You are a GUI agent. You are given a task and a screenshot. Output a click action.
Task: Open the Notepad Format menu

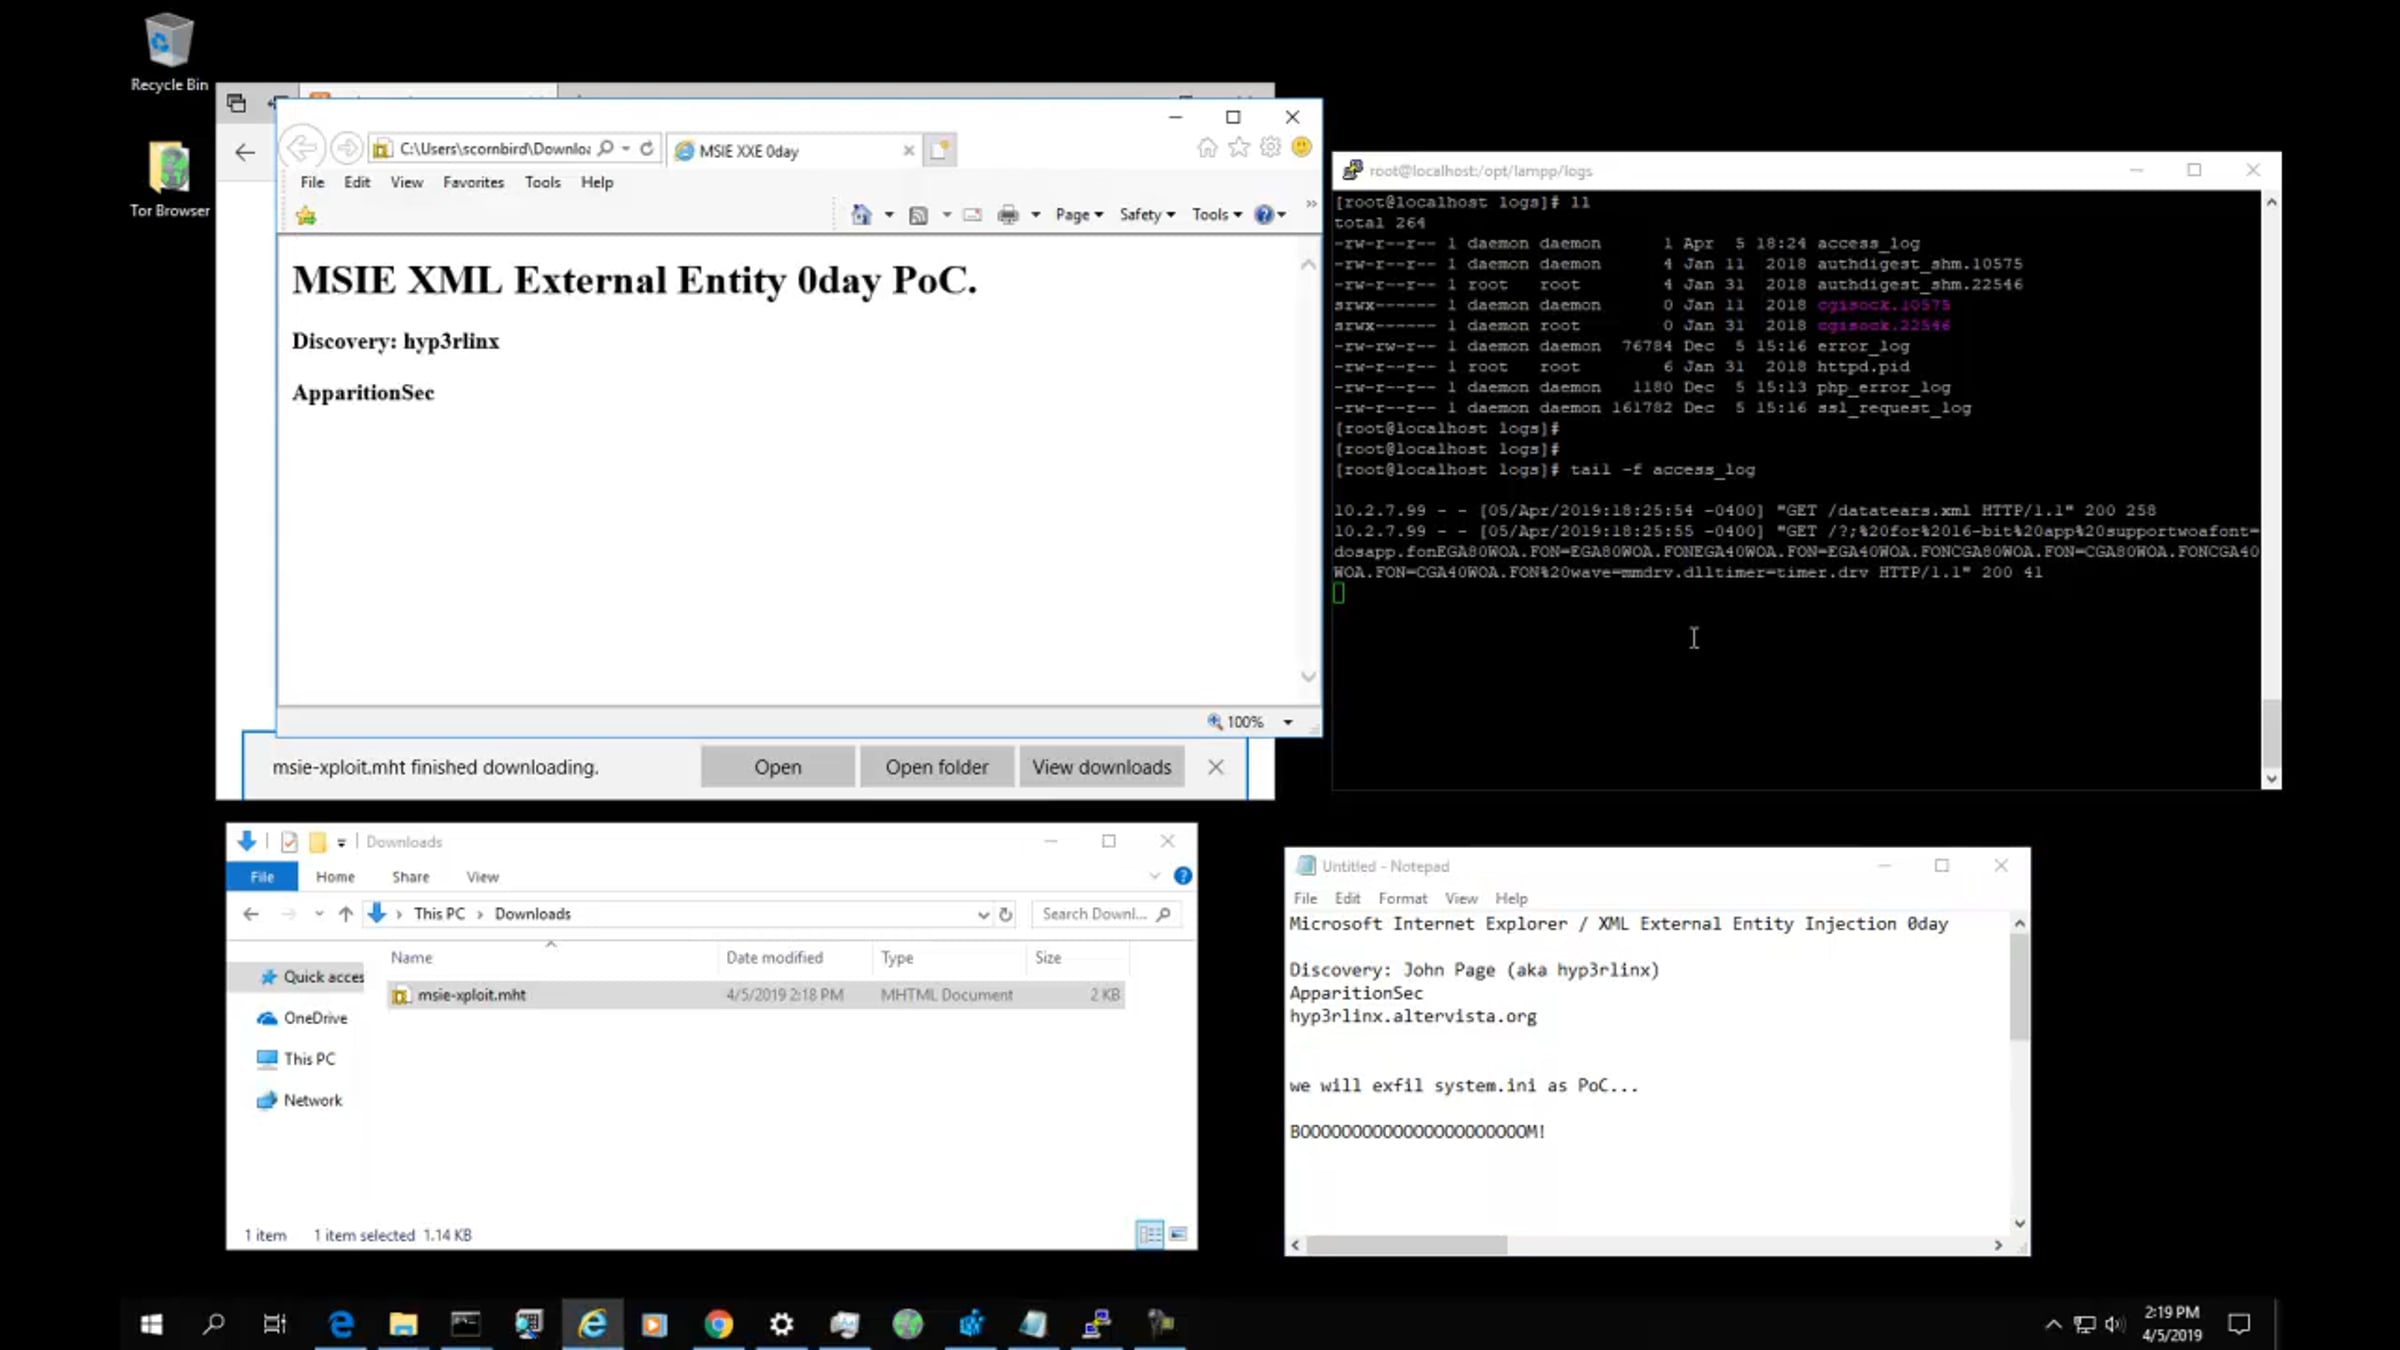tap(1402, 898)
